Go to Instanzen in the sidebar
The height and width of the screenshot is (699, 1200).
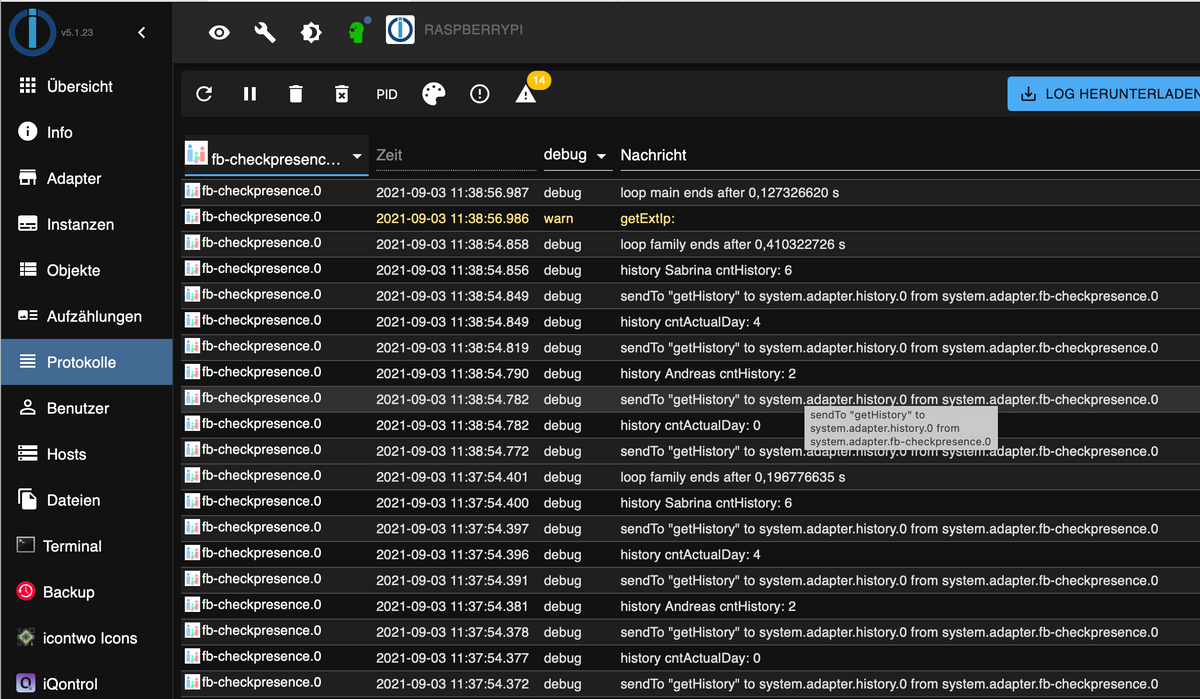pyautogui.click(x=80, y=224)
